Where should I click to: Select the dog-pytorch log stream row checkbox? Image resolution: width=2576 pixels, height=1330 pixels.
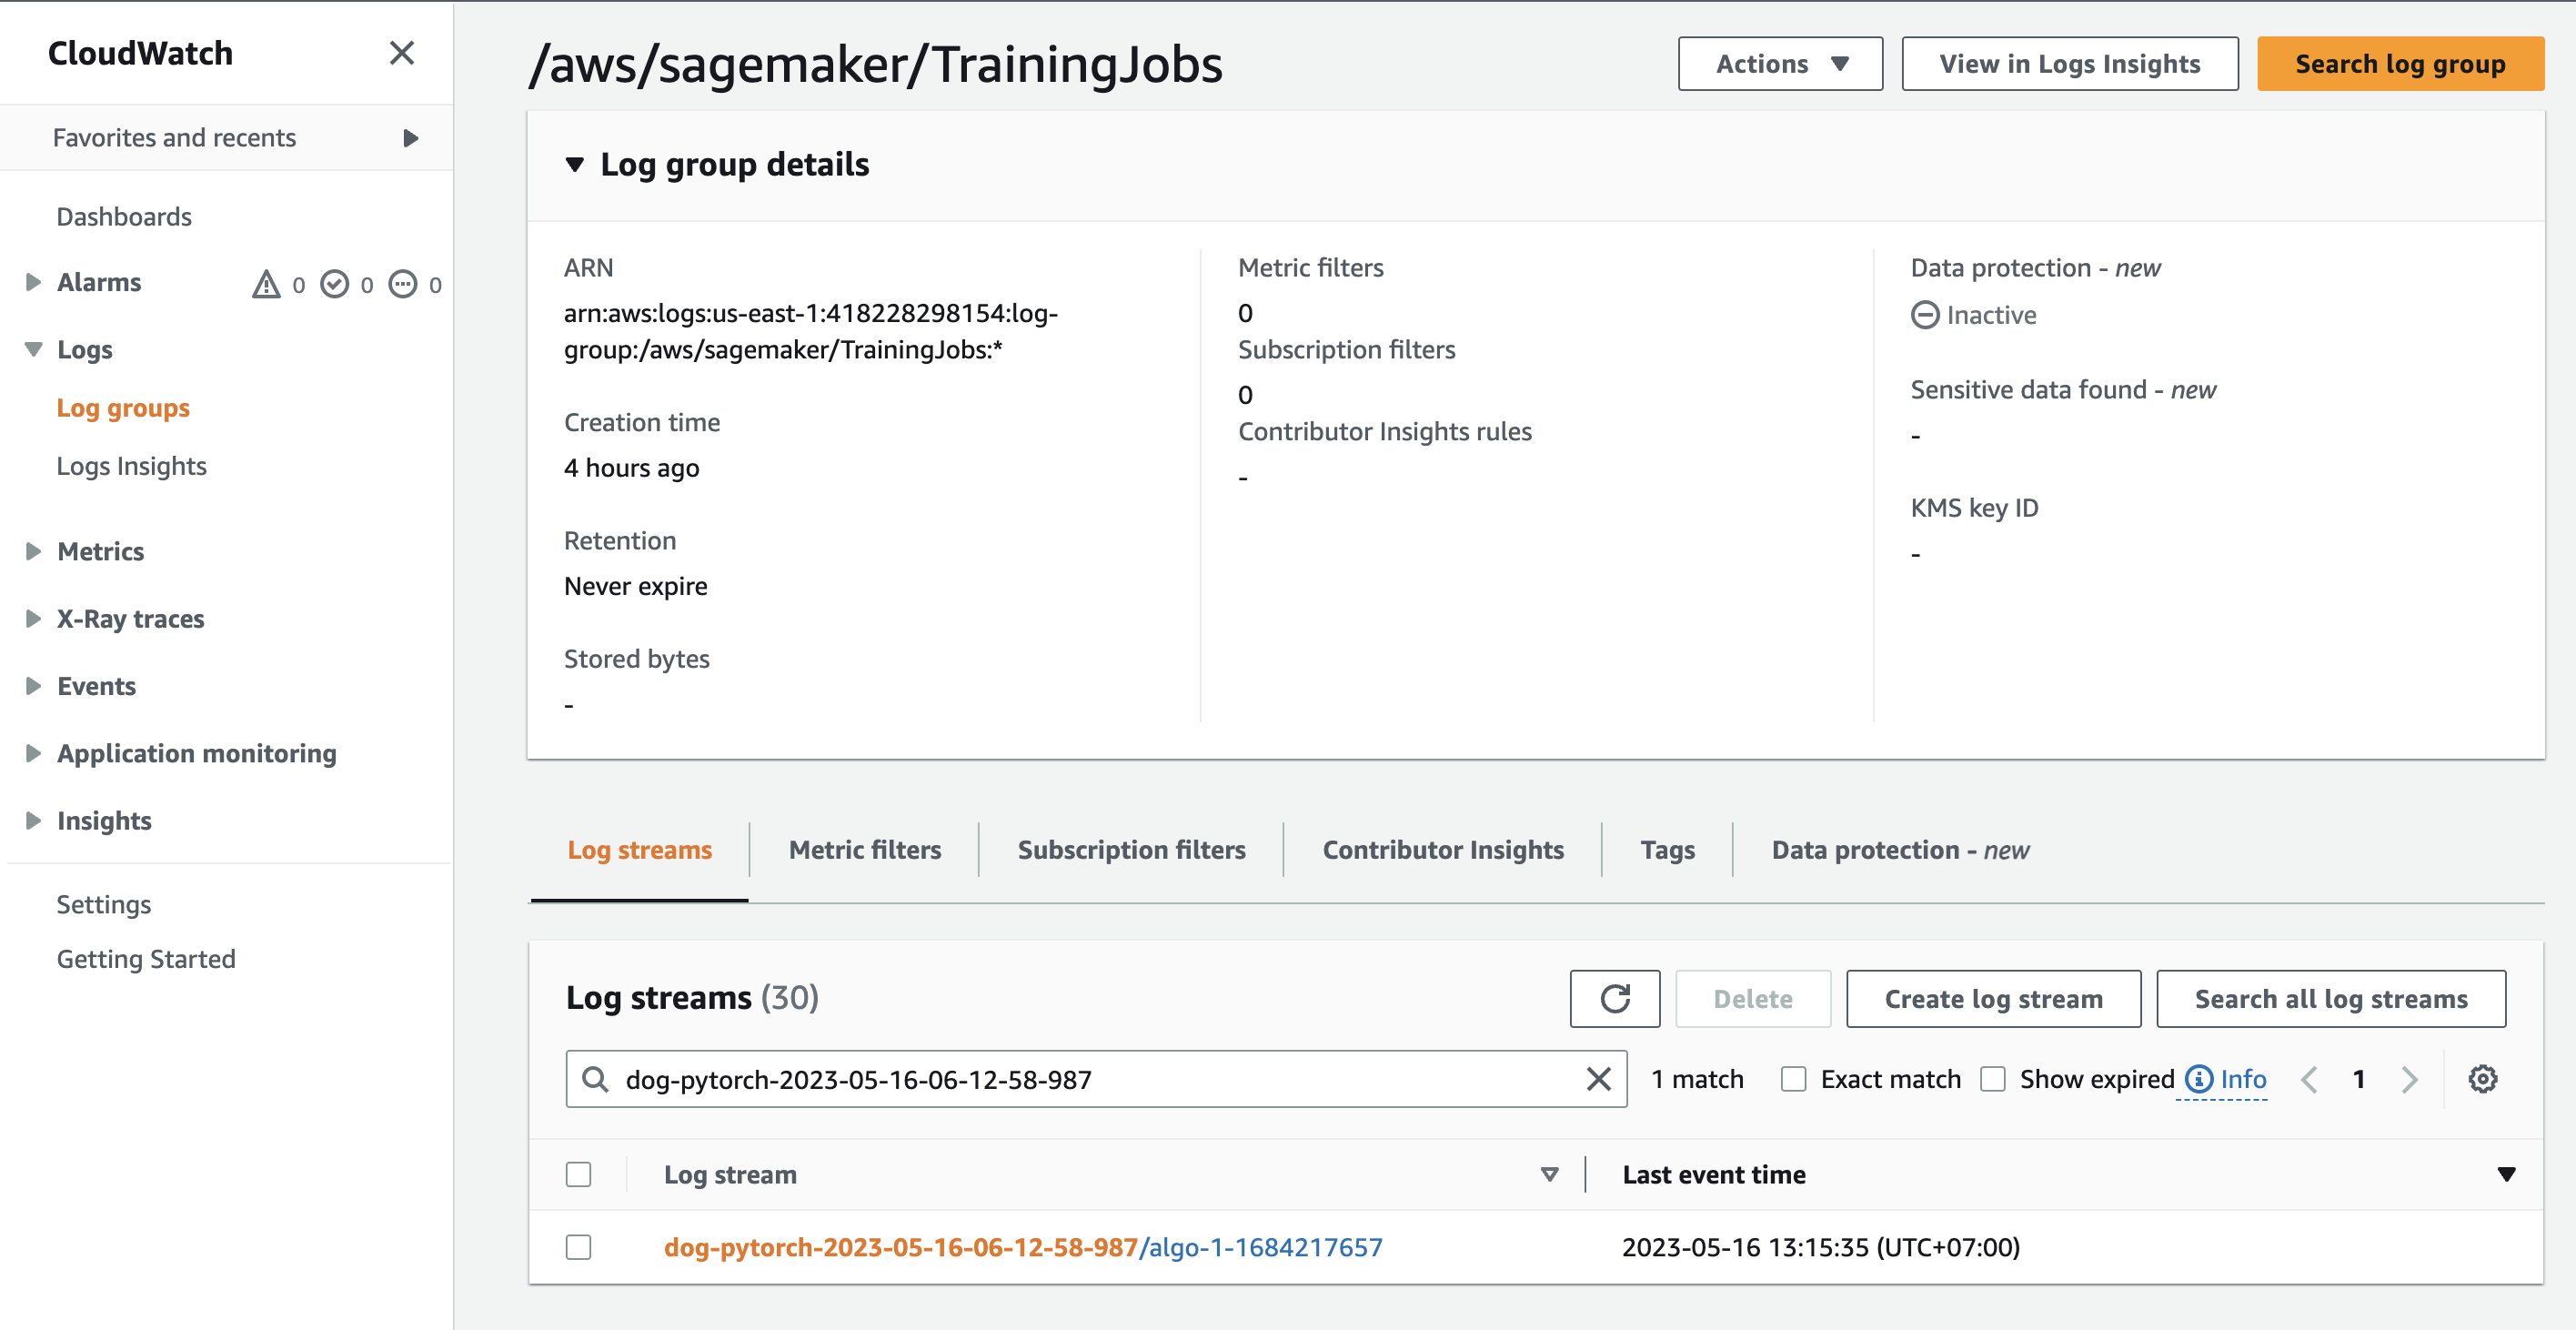click(x=578, y=1247)
